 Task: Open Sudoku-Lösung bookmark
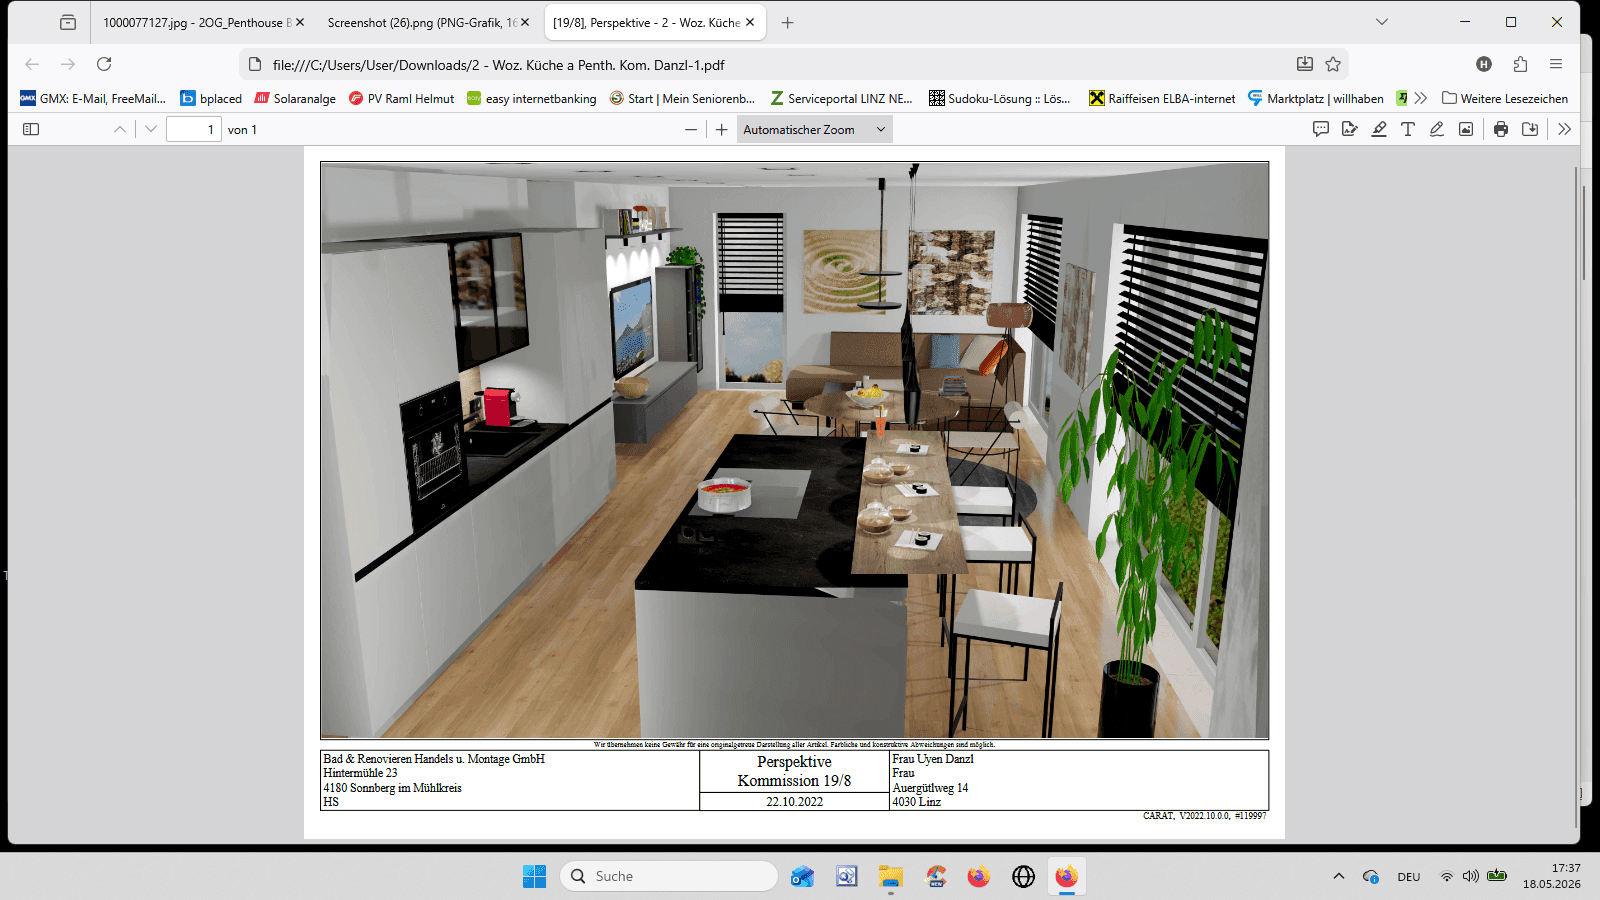point(1000,98)
